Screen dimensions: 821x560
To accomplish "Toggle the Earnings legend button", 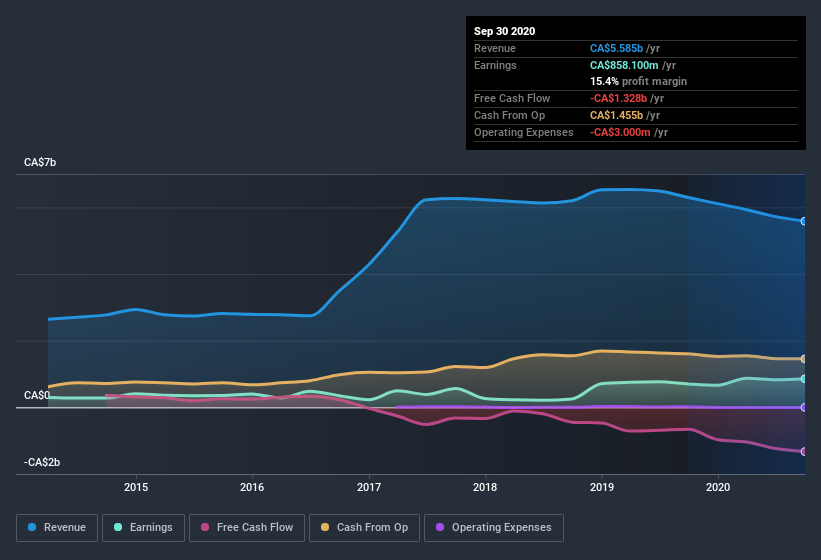I will (x=143, y=528).
